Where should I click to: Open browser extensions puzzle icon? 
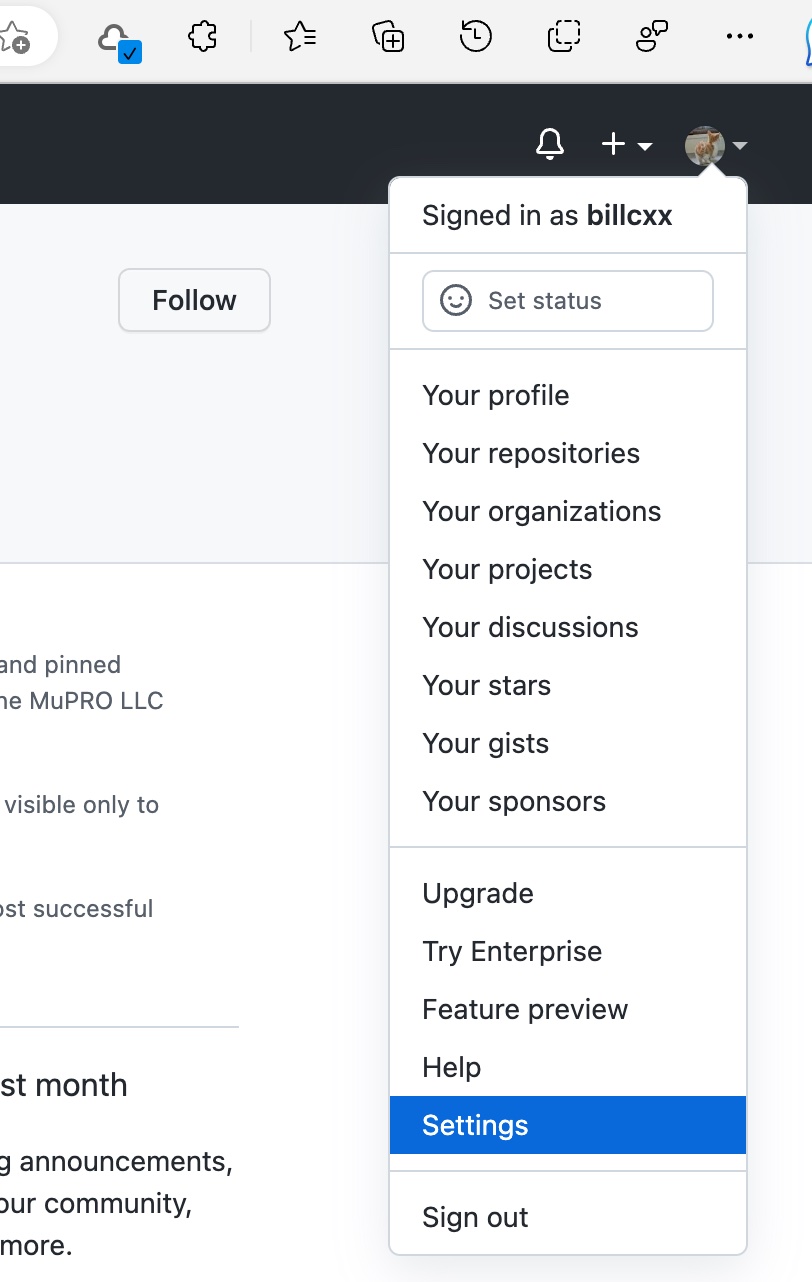(x=203, y=38)
